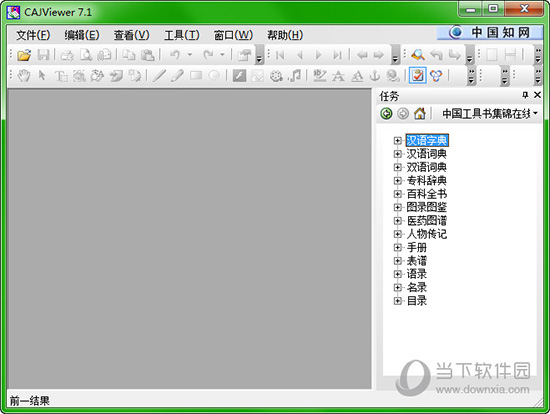Click the Flash icon in toolbar
The image size is (550, 414).
point(239,75)
